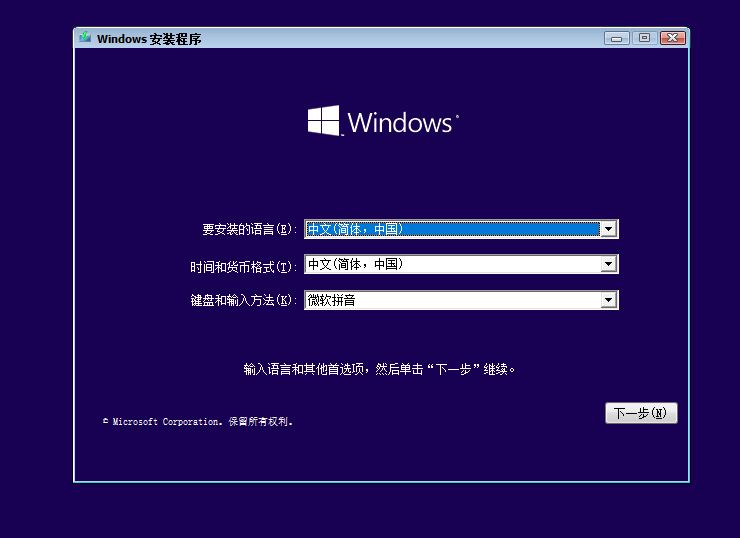Click the 微软拼音 keyboard combo box field
Screen dimensions: 740x538
pyautogui.click(x=461, y=300)
